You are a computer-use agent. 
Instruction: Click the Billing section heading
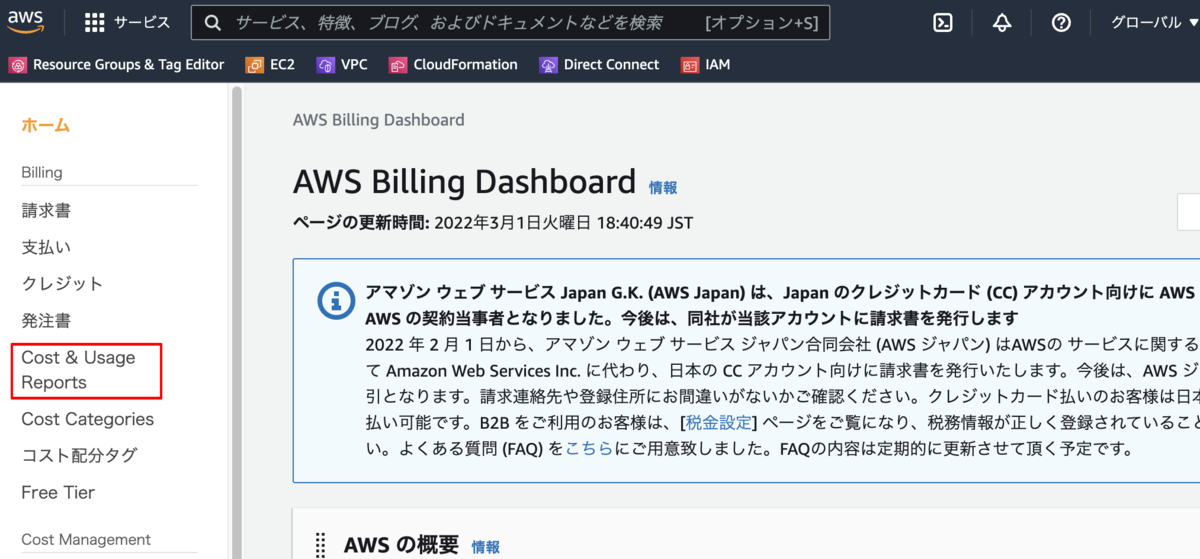coord(42,172)
